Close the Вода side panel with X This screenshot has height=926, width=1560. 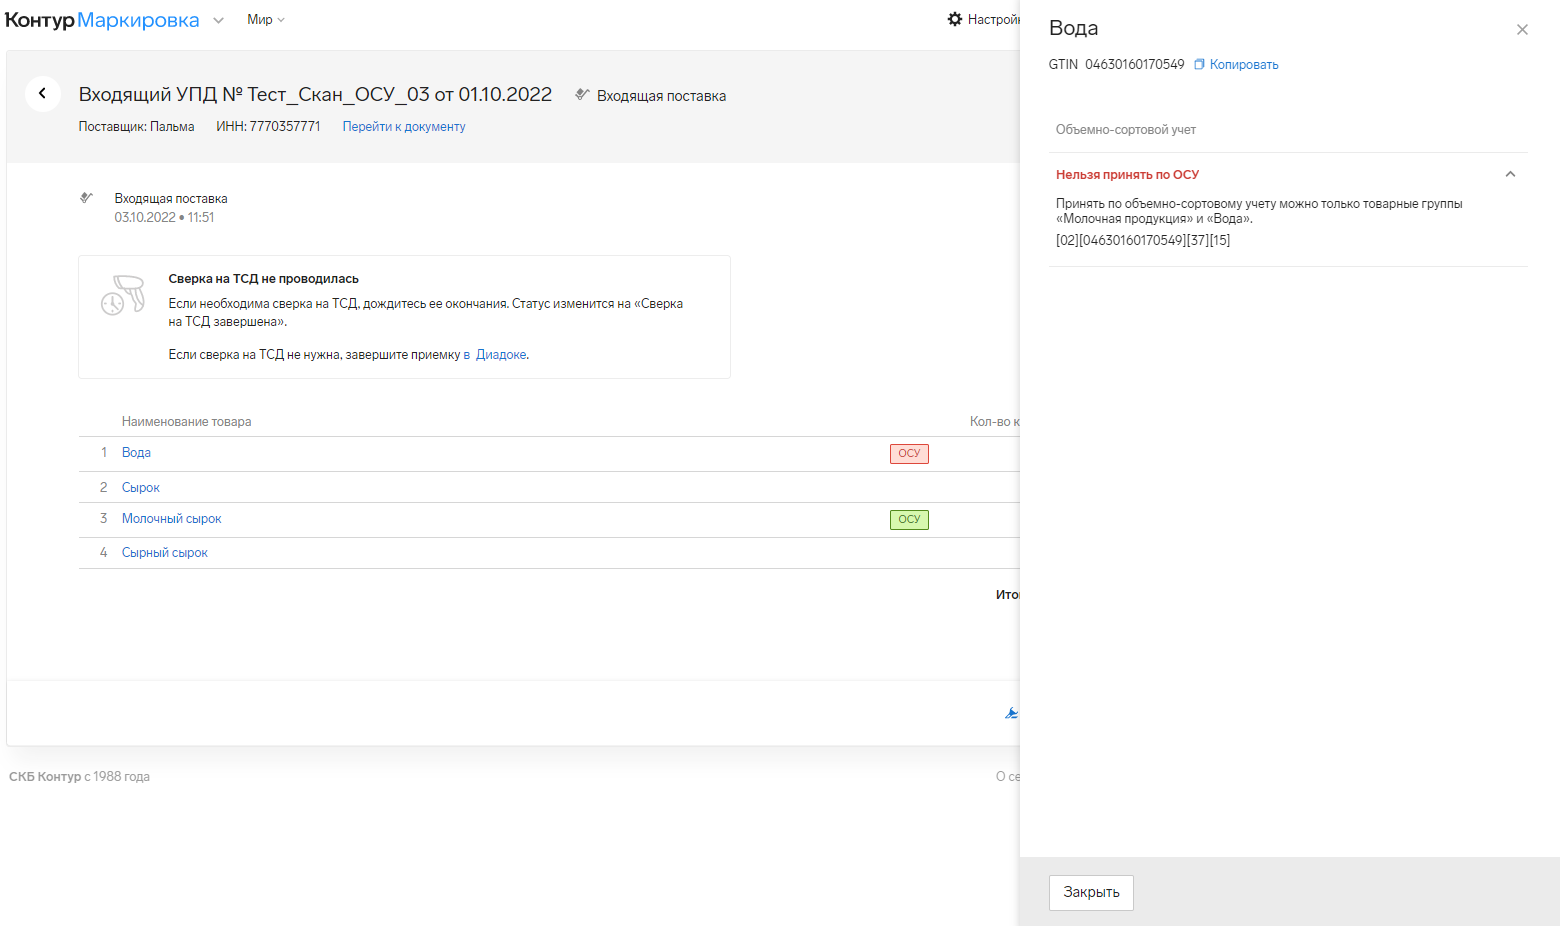click(1521, 30)
